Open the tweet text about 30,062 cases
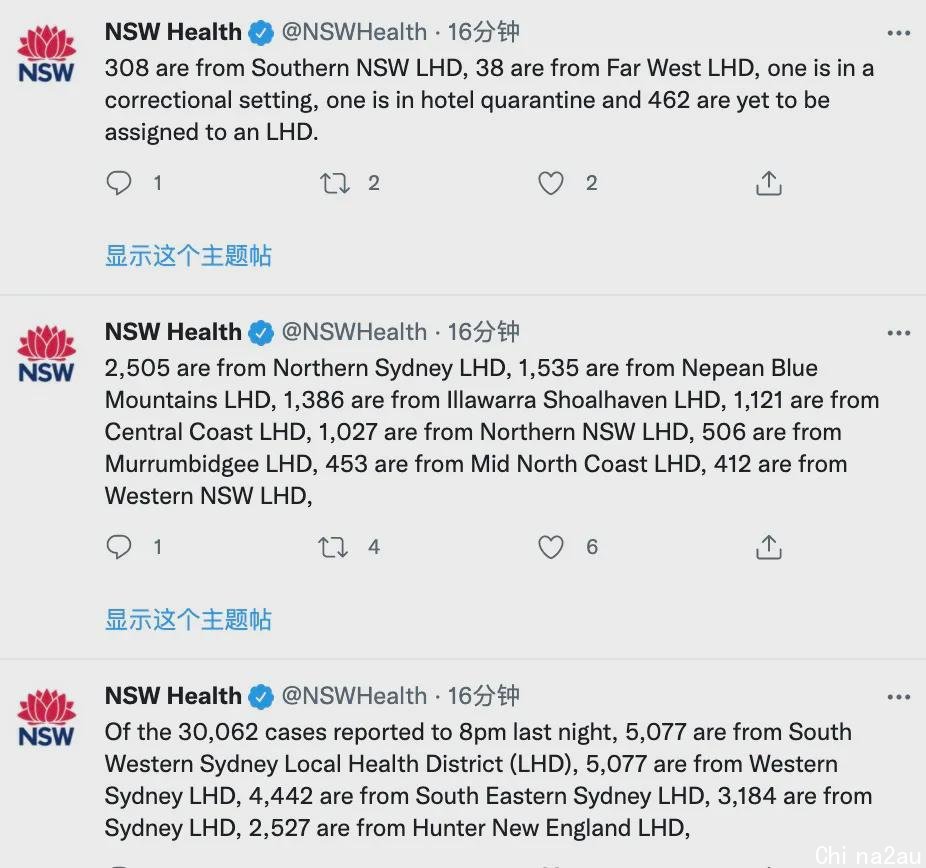926x868 pixels. coord(488,779)
